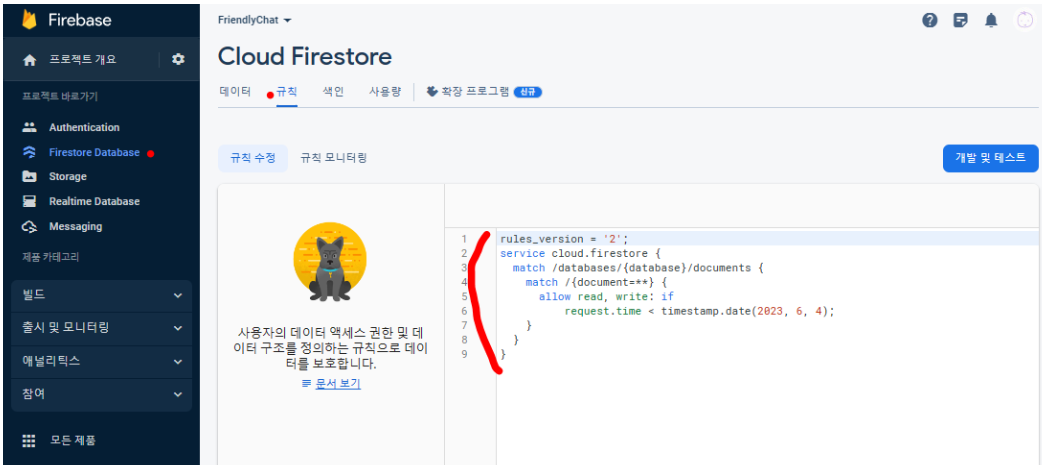Click the 신규 badge on extensions tab
1042x468 pixels.
(528, 92)
